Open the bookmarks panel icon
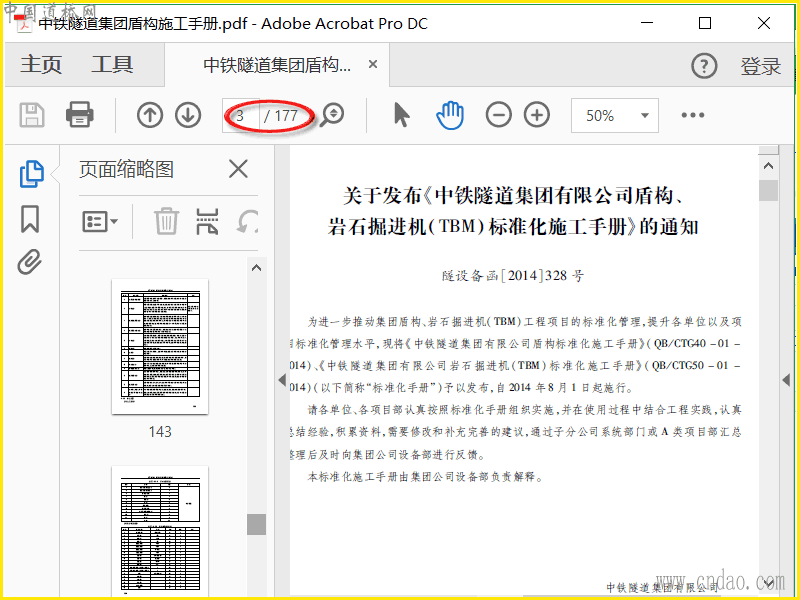The height and width of the screenshot is (600, 800). point(30,219)
